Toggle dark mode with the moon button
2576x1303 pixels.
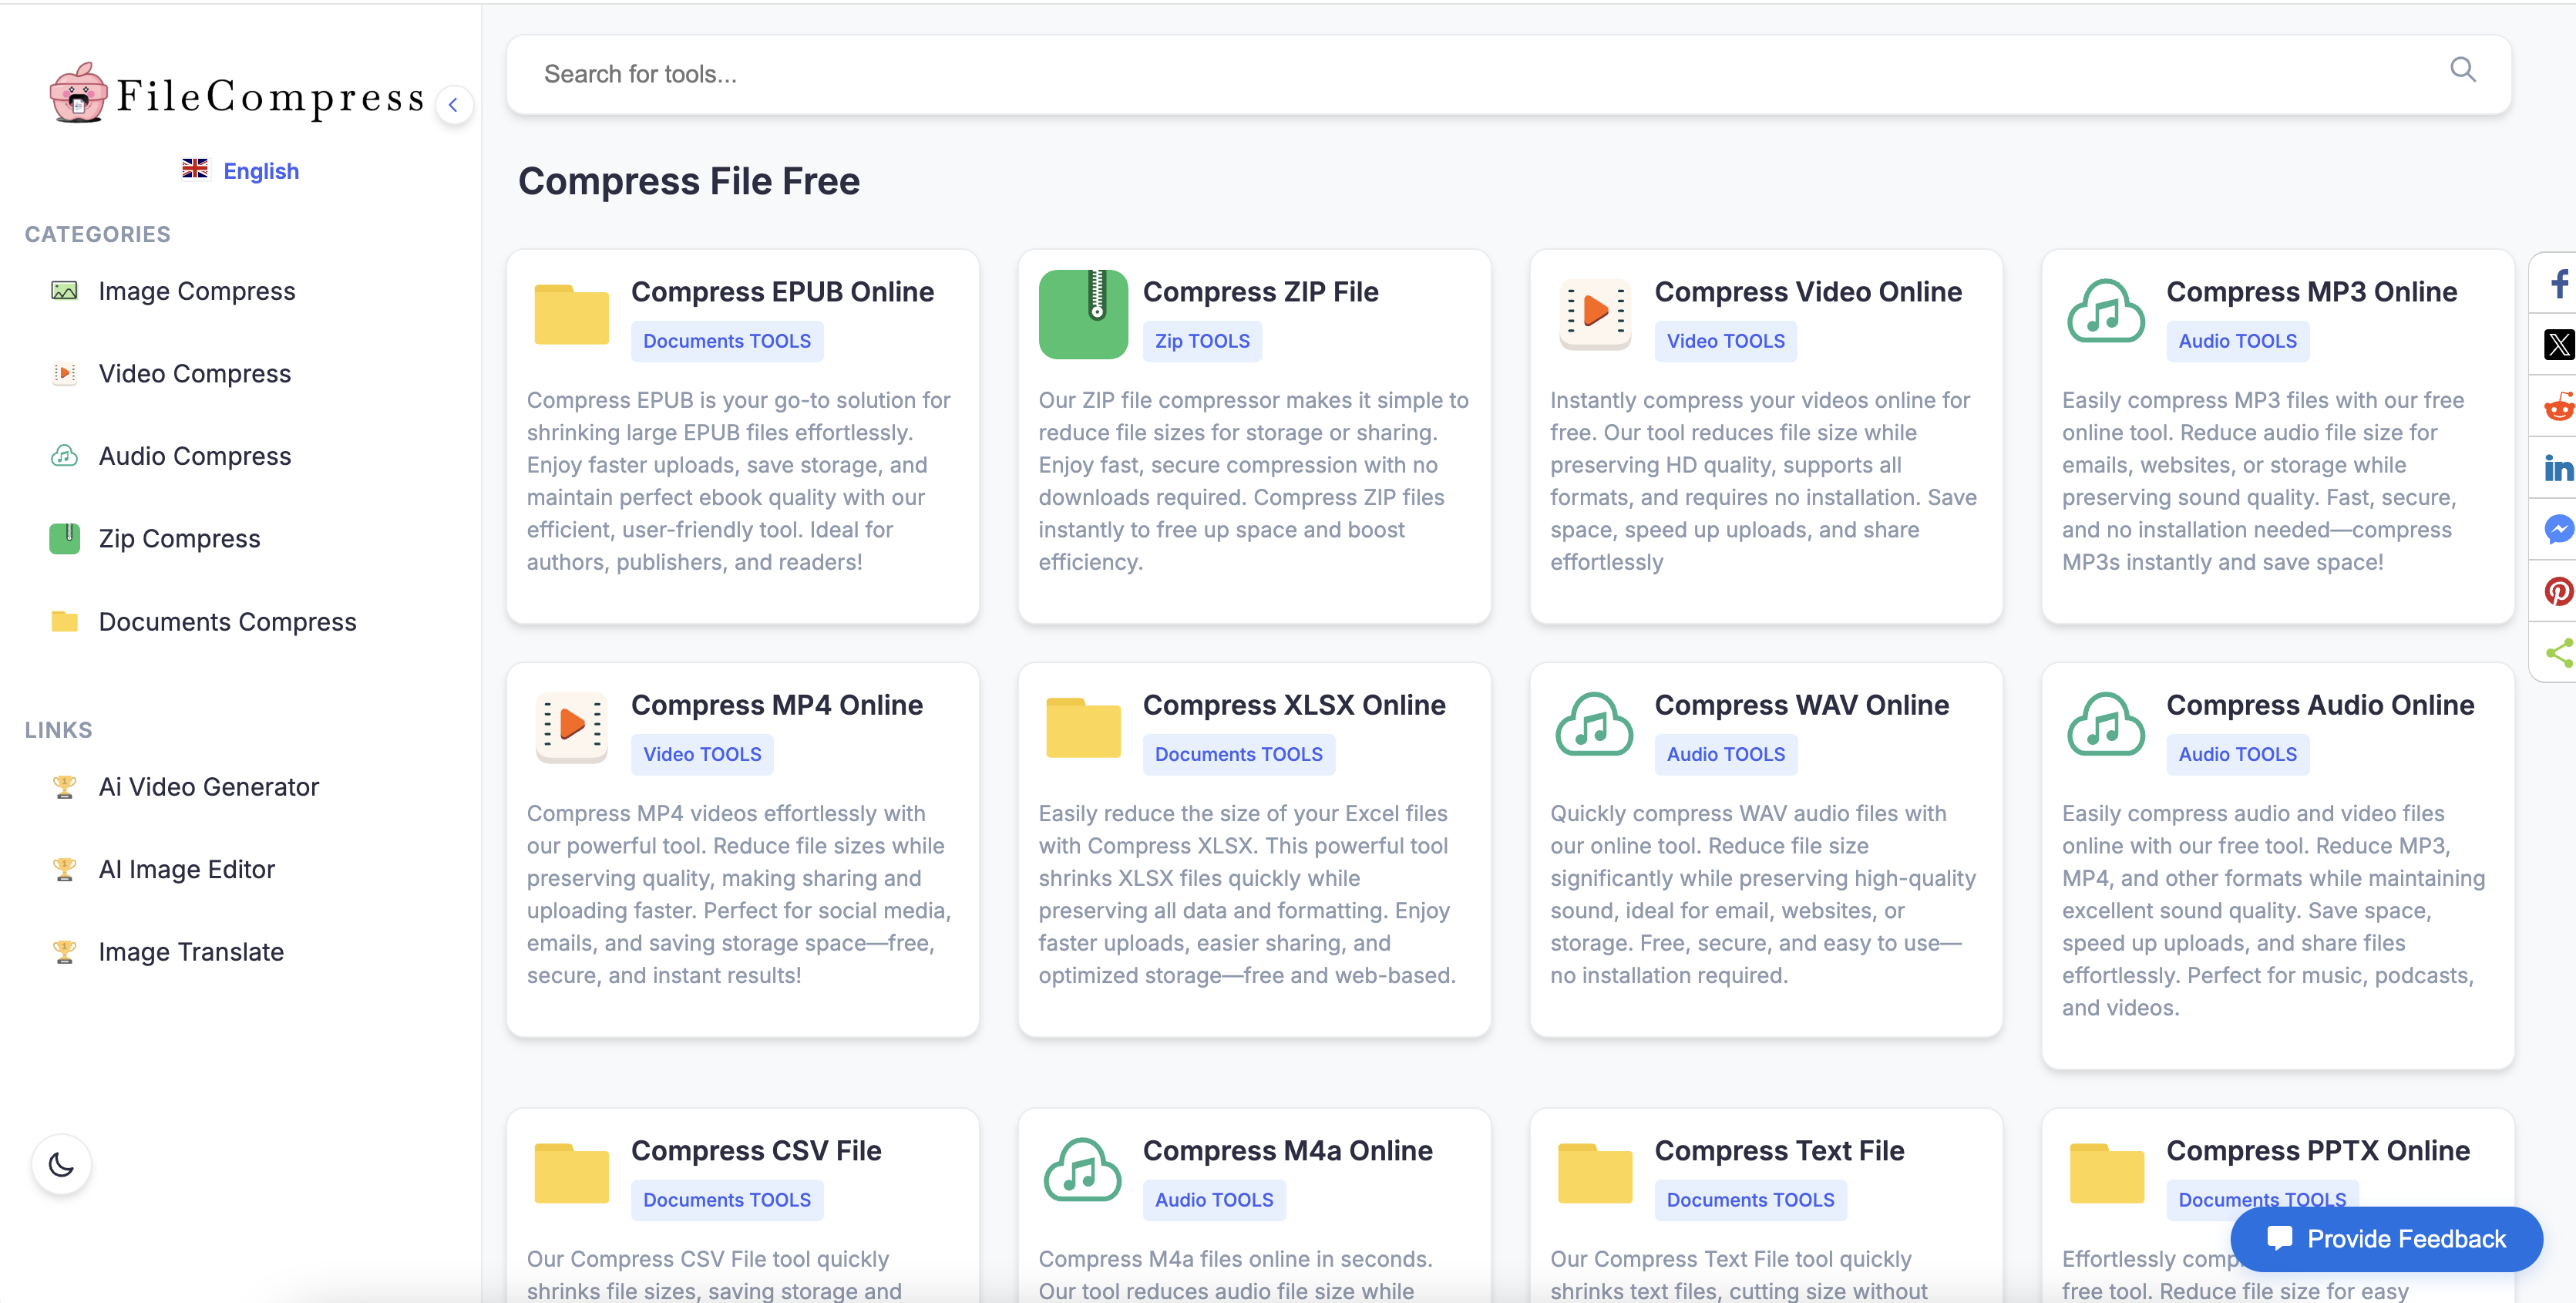pyautogui.click(x=62, y=1164)
